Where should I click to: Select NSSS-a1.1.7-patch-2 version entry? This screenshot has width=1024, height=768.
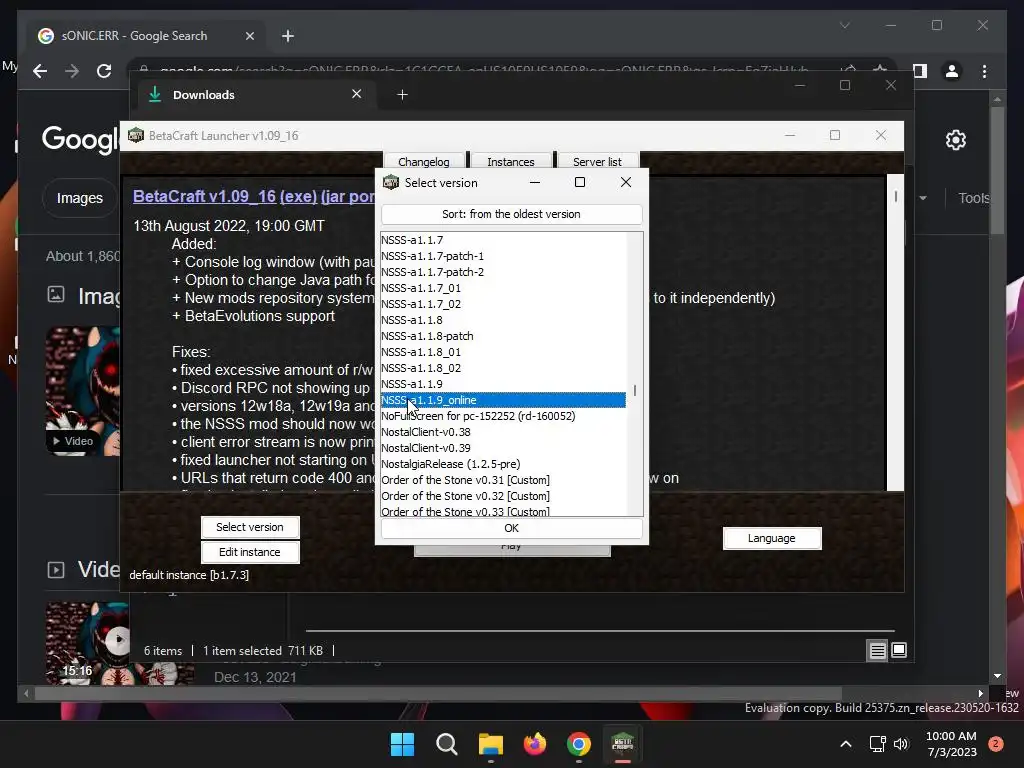pyautogui.click(x=503, y=272)
